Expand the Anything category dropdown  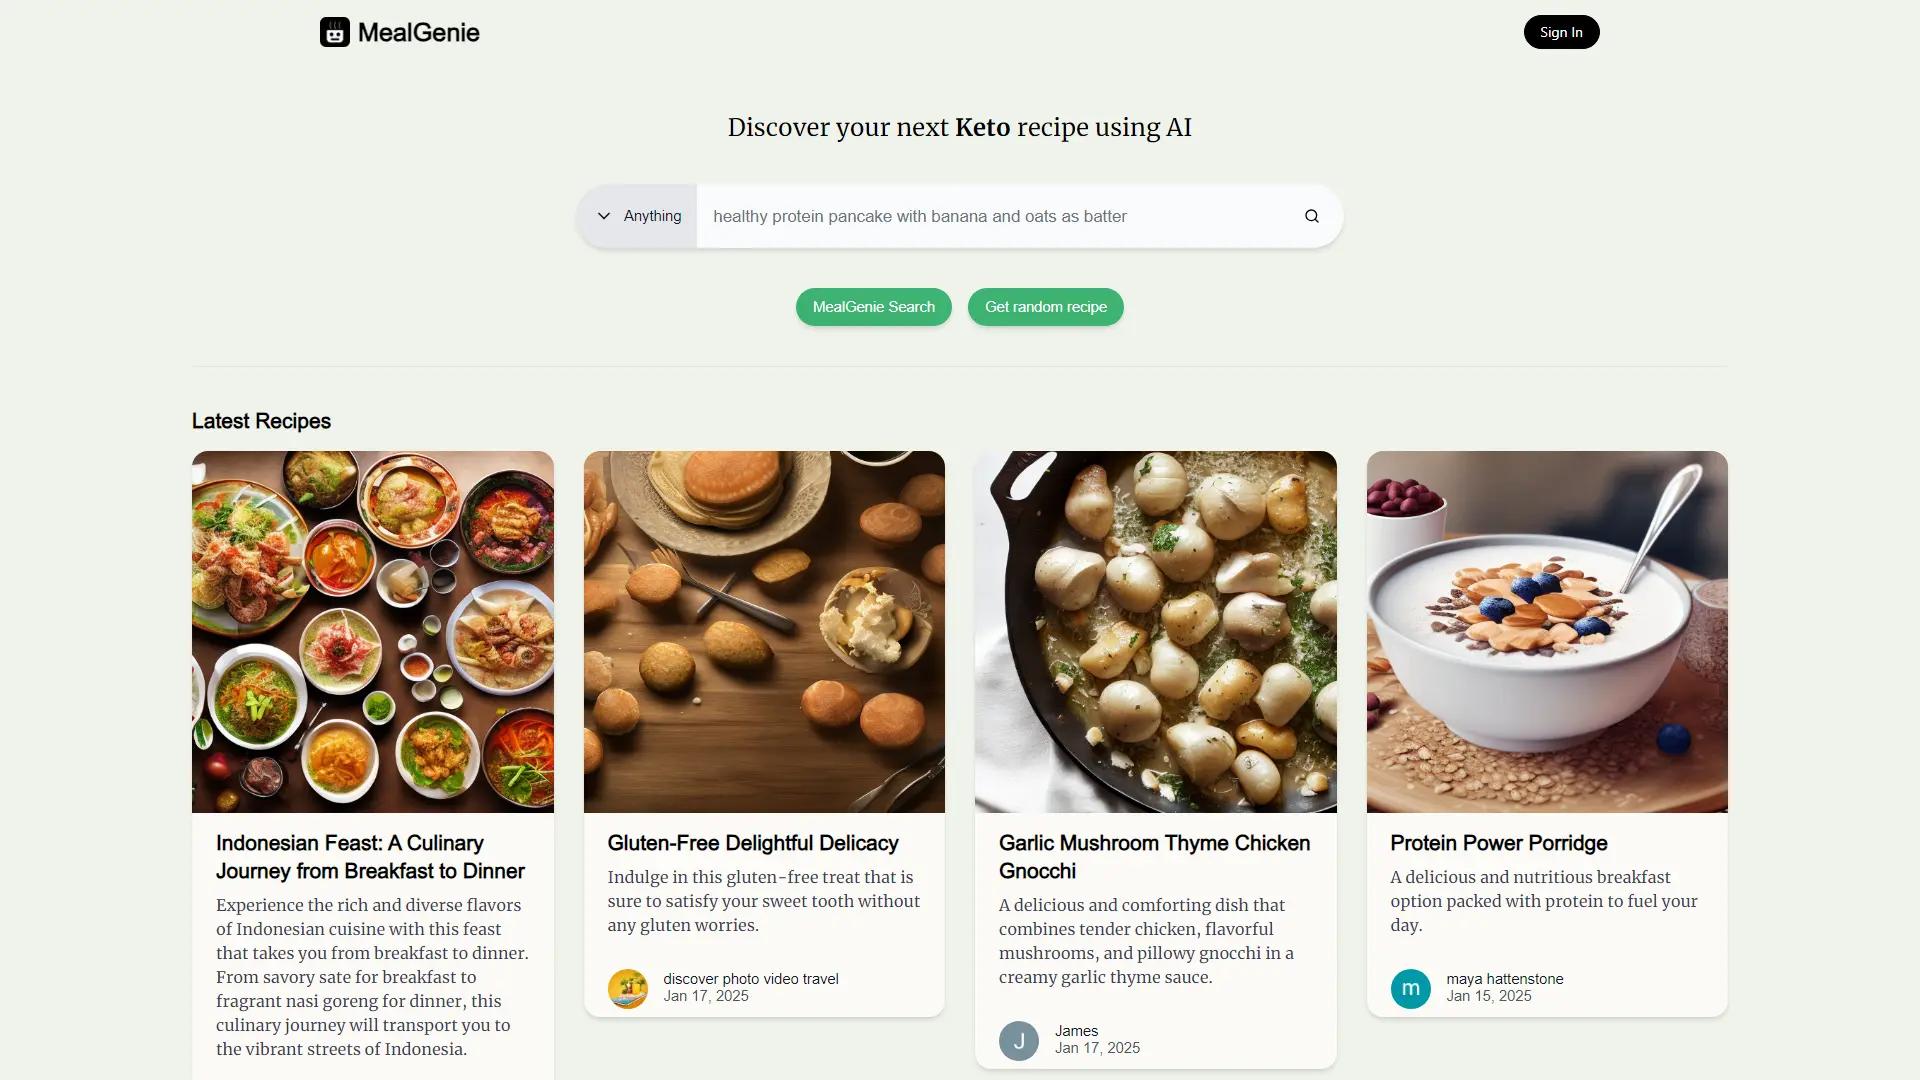coord(640,215)
